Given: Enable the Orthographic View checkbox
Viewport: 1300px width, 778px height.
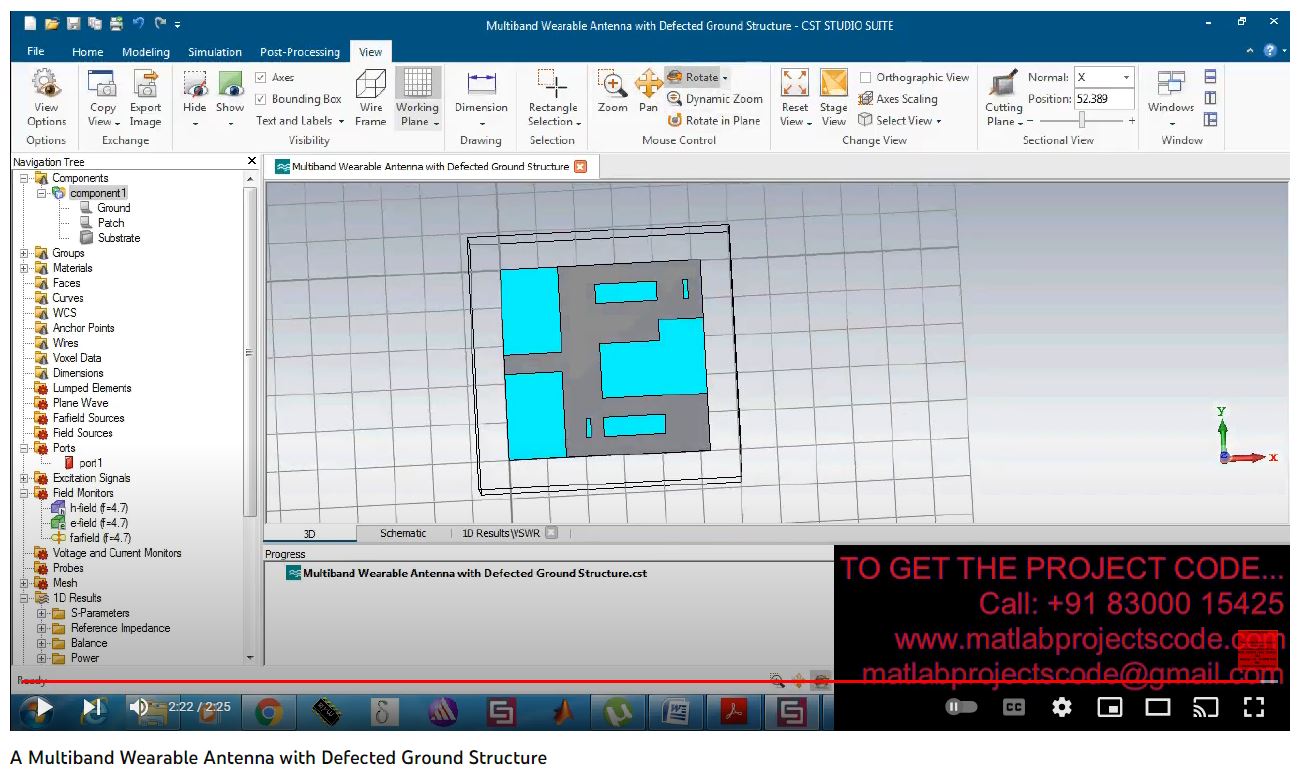Looking at the screenshot, I should (x=866, y=77).
